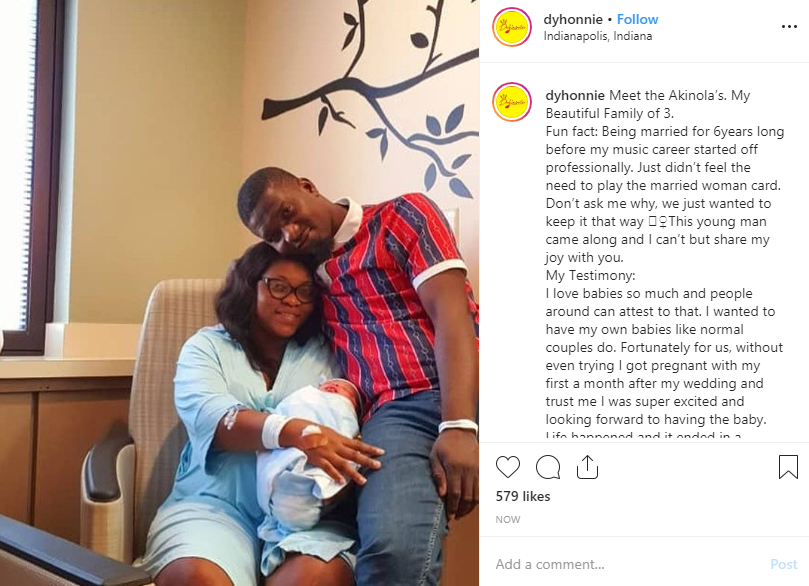809x586 pixels.
Task: Open the three-dot more options menu
Action: point(789,27)
